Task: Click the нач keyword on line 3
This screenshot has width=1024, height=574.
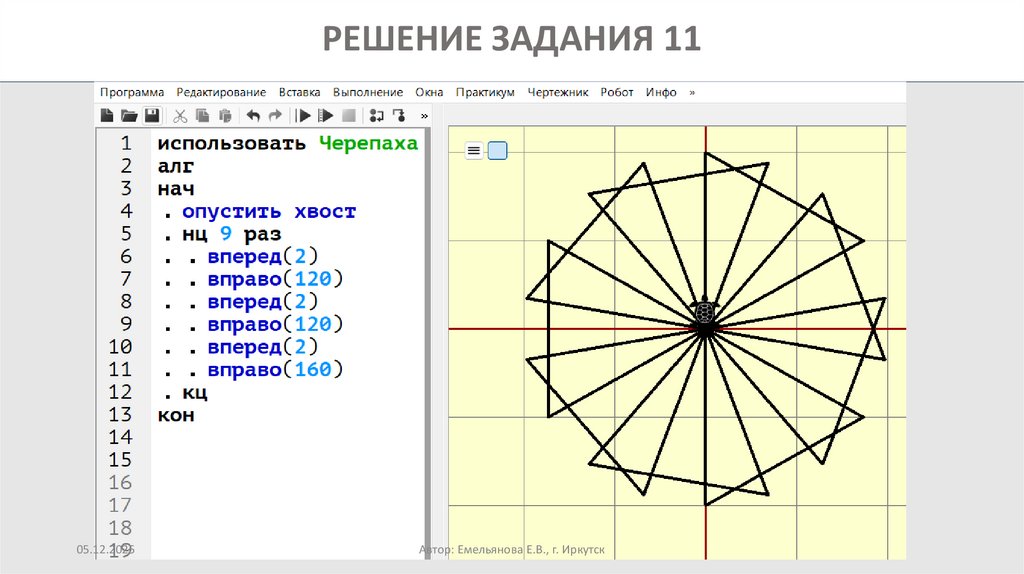Action: click(x=176, y=189)
